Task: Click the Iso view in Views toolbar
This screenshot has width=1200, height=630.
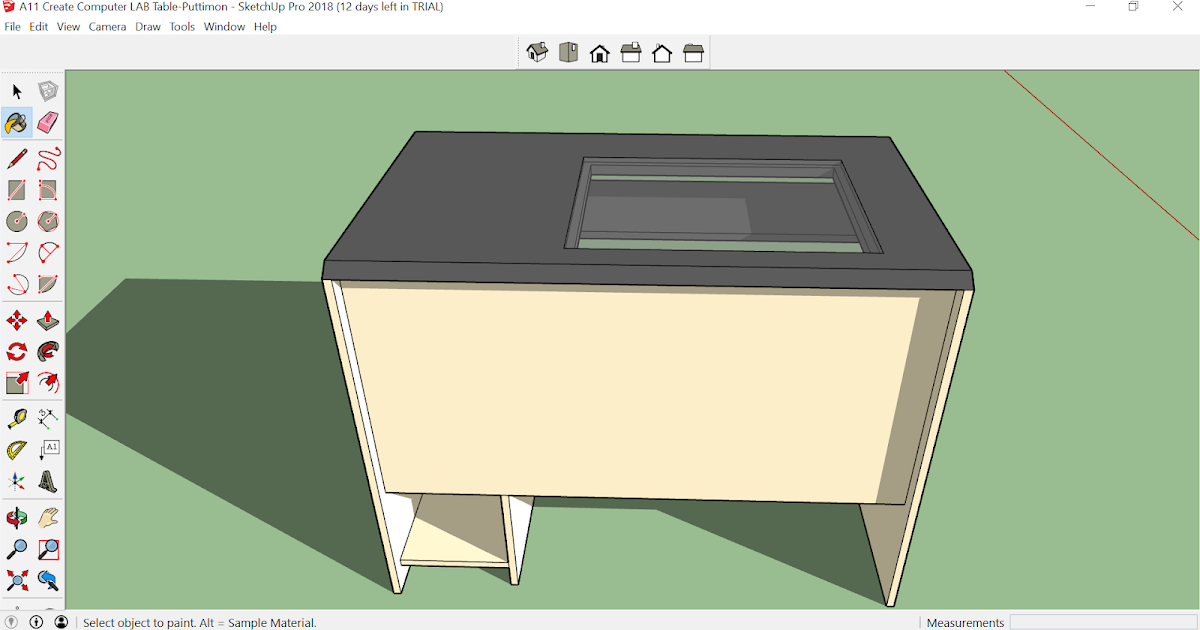Action: (536, 52)
